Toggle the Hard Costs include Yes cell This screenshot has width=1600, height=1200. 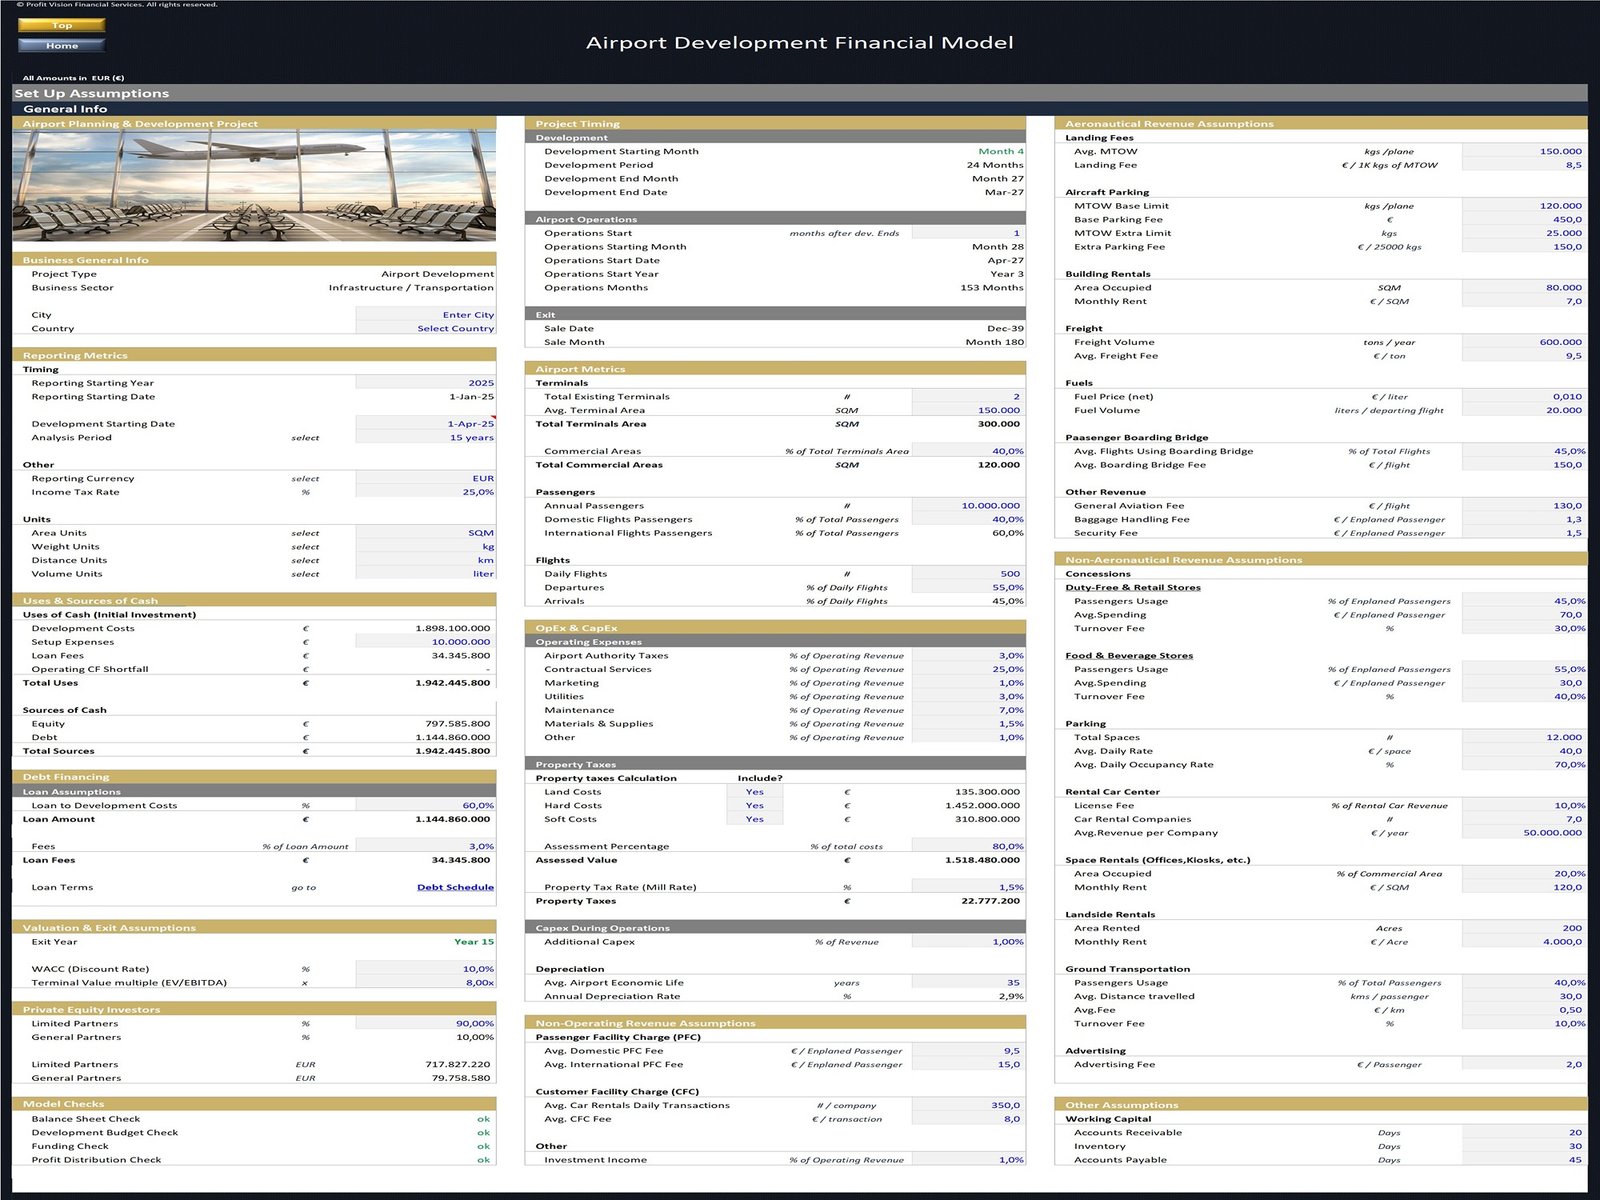pyautogui.click(x=754, y=805)
